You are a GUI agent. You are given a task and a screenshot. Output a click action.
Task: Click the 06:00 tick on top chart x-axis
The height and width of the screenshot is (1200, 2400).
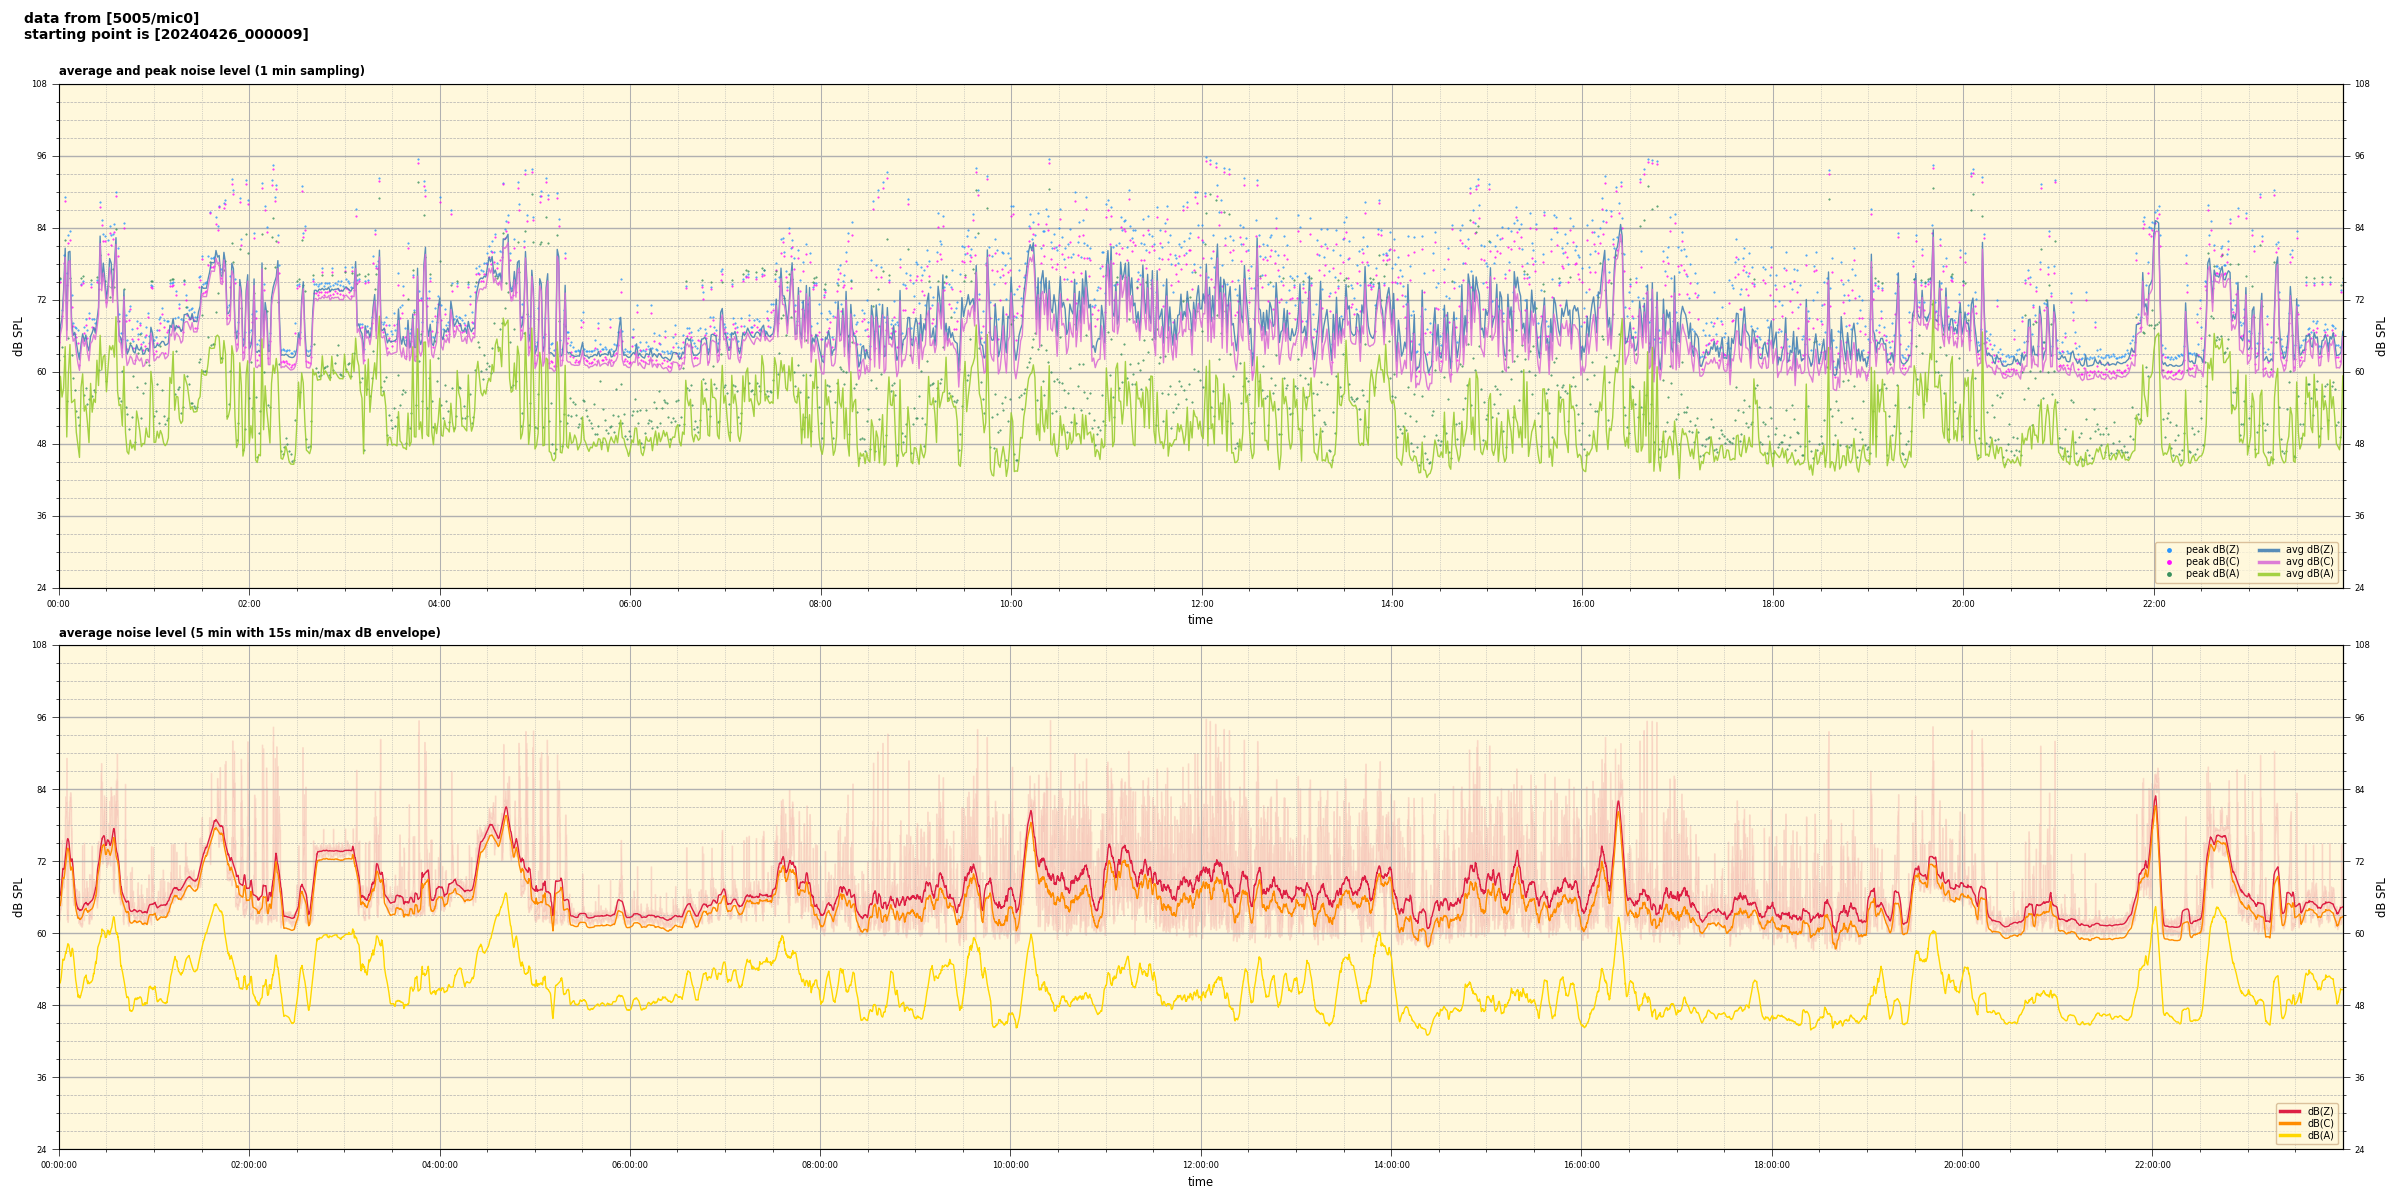(x=630, y=604)
